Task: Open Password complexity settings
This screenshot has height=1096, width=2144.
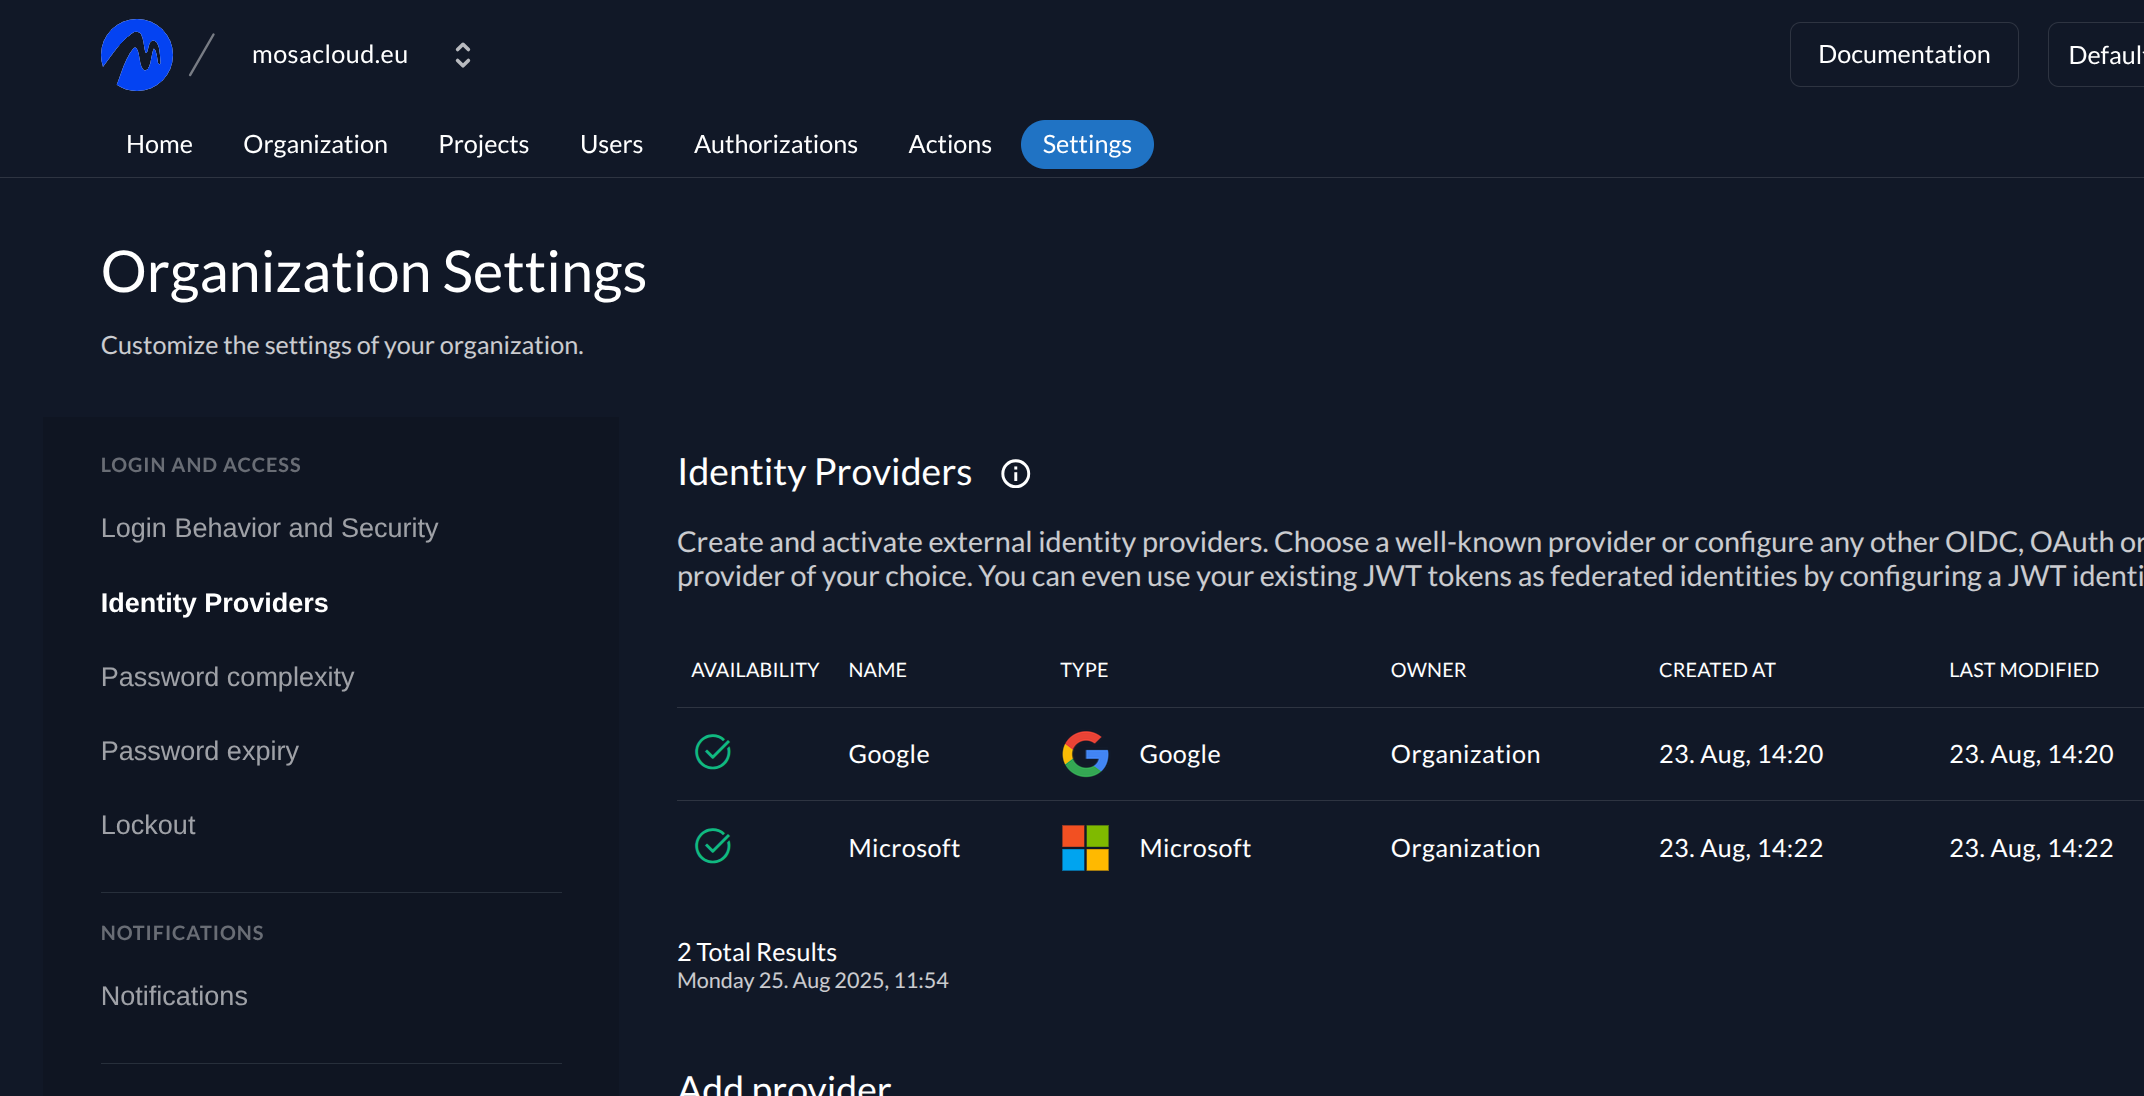Action: click(x=227, y=677)
